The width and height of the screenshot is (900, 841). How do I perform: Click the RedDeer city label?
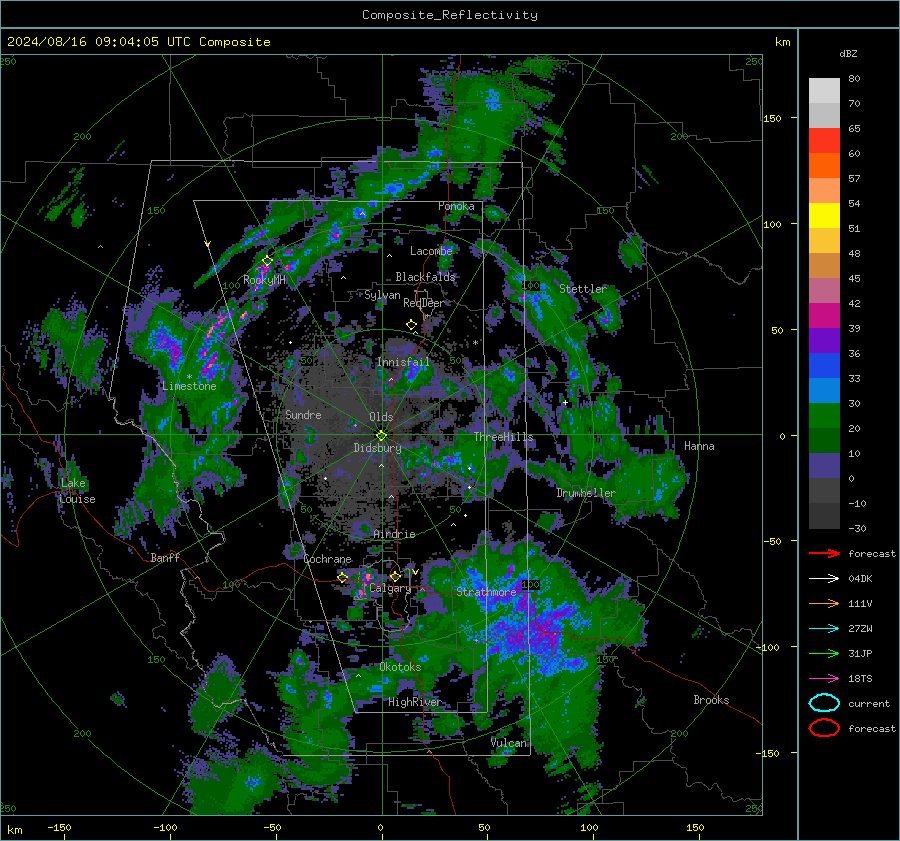pyautogui.click(x=424, y=303)
